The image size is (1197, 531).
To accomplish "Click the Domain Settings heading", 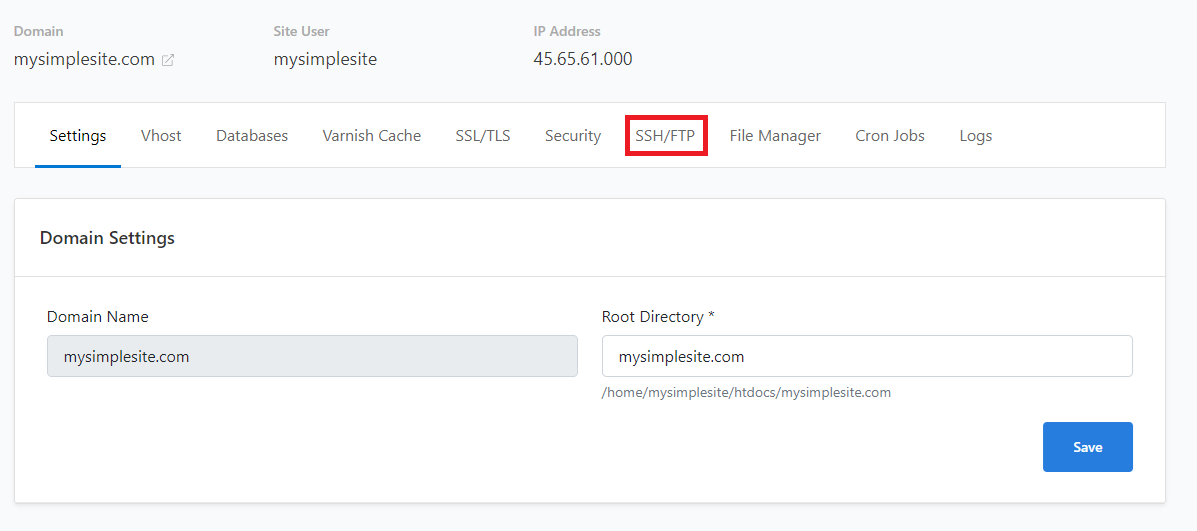I will 107,238.
